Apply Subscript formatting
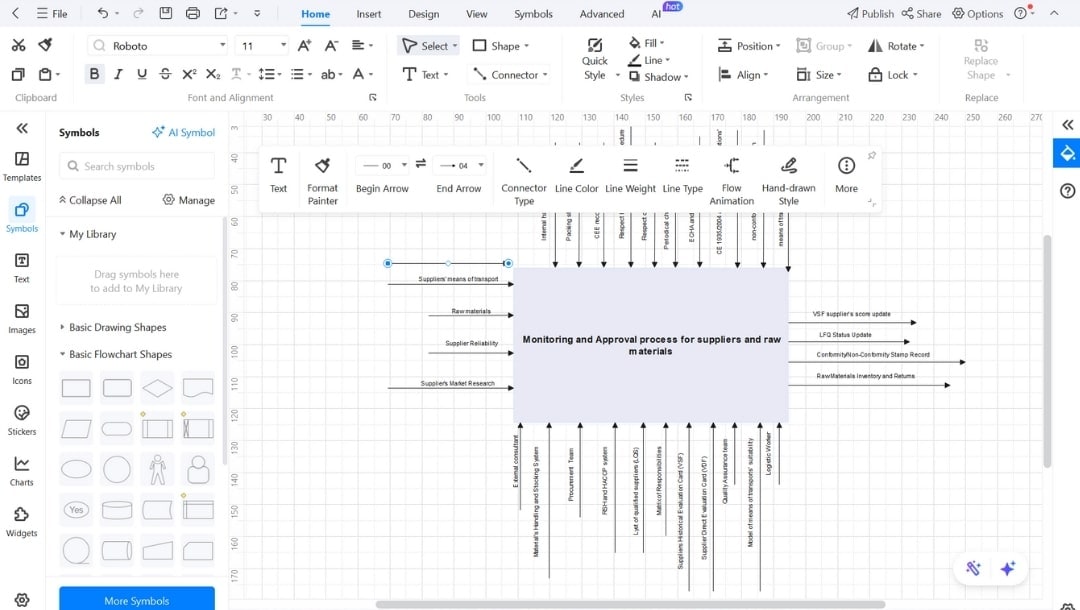1080x610 pixels. coord(213,74)
